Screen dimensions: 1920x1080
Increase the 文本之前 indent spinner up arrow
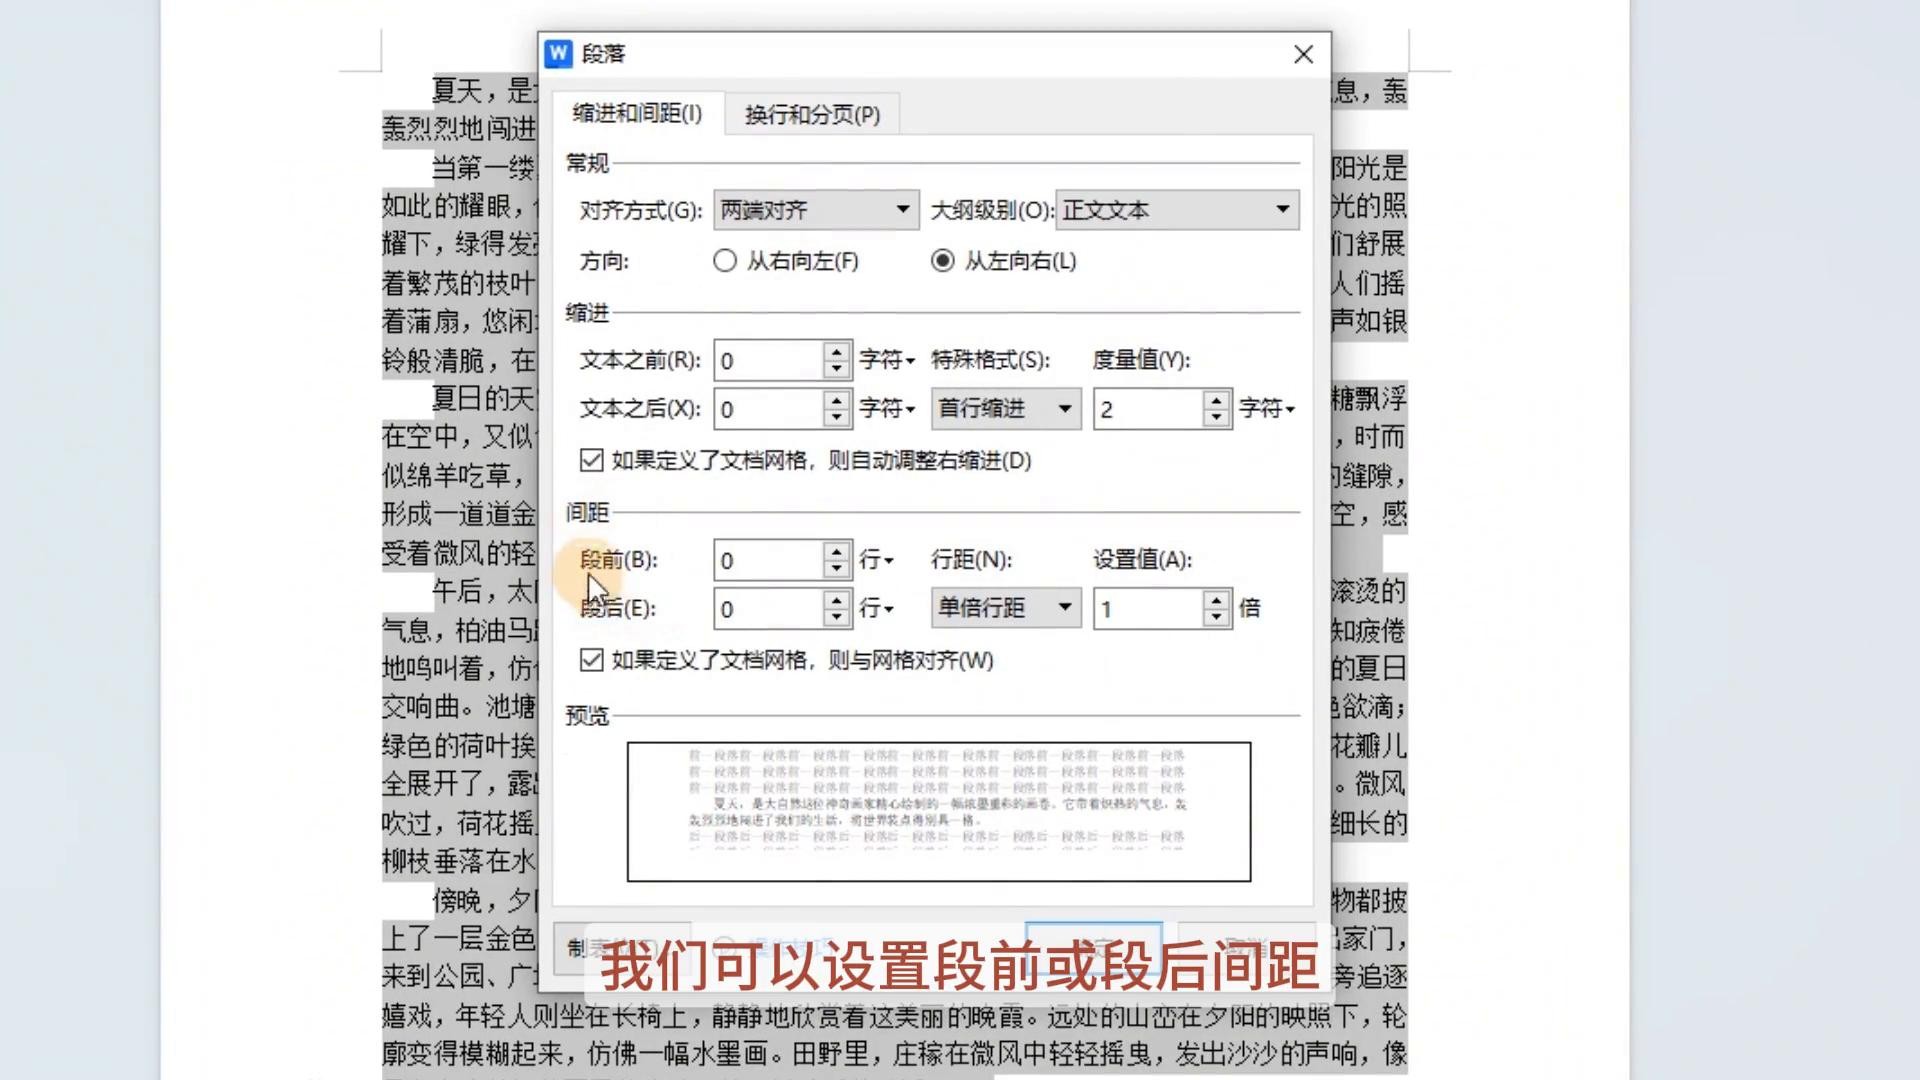pos(837,351)
